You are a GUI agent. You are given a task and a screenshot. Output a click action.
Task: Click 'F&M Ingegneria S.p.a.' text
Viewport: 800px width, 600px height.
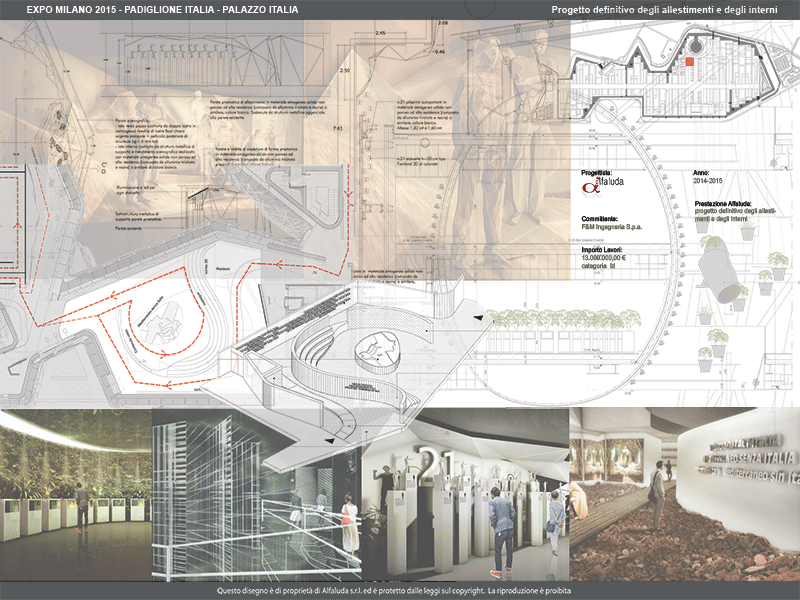pyautogui.click(x=612, y=227)
